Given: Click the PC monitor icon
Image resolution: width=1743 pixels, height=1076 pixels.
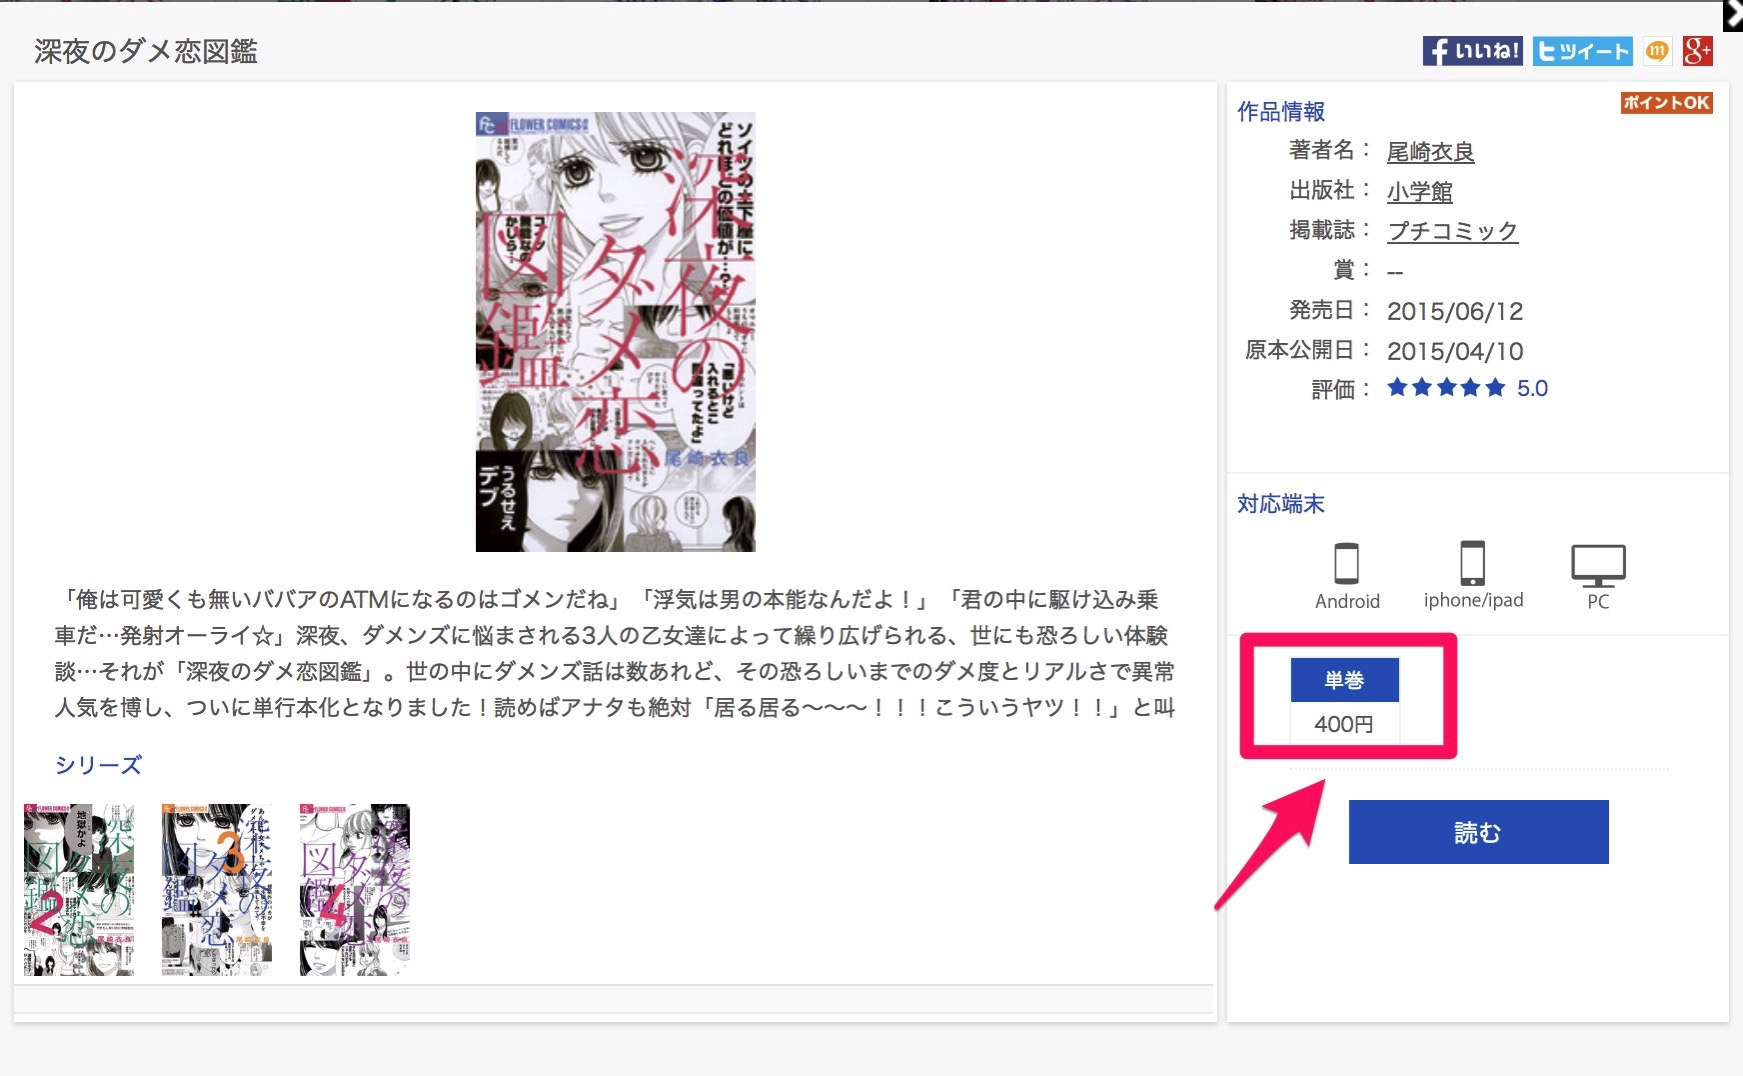Looking at the screenshot, I should point(1598,566).
